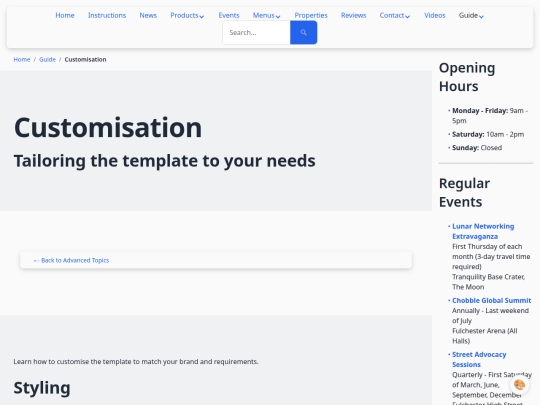The image size is (540, 405).
Task: Click 'Learn how to customise the template' paragraph
Action: point(136,362)
